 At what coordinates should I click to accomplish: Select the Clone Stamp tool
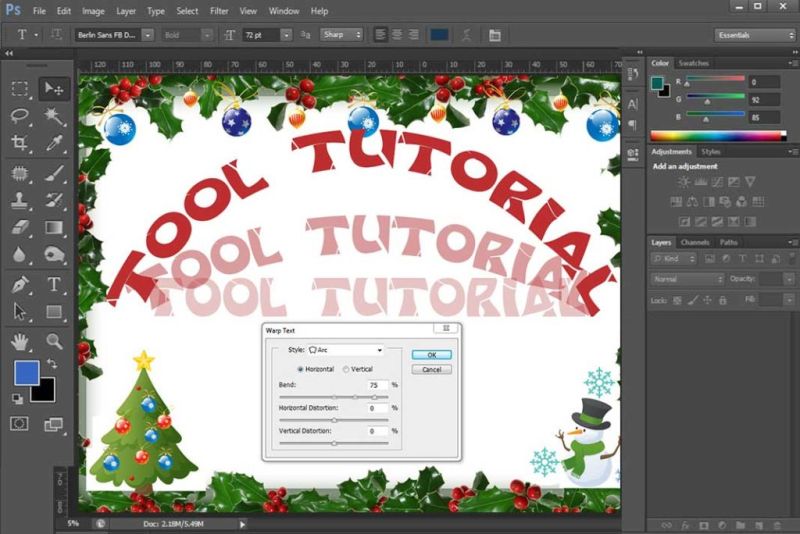coord(19,200)
